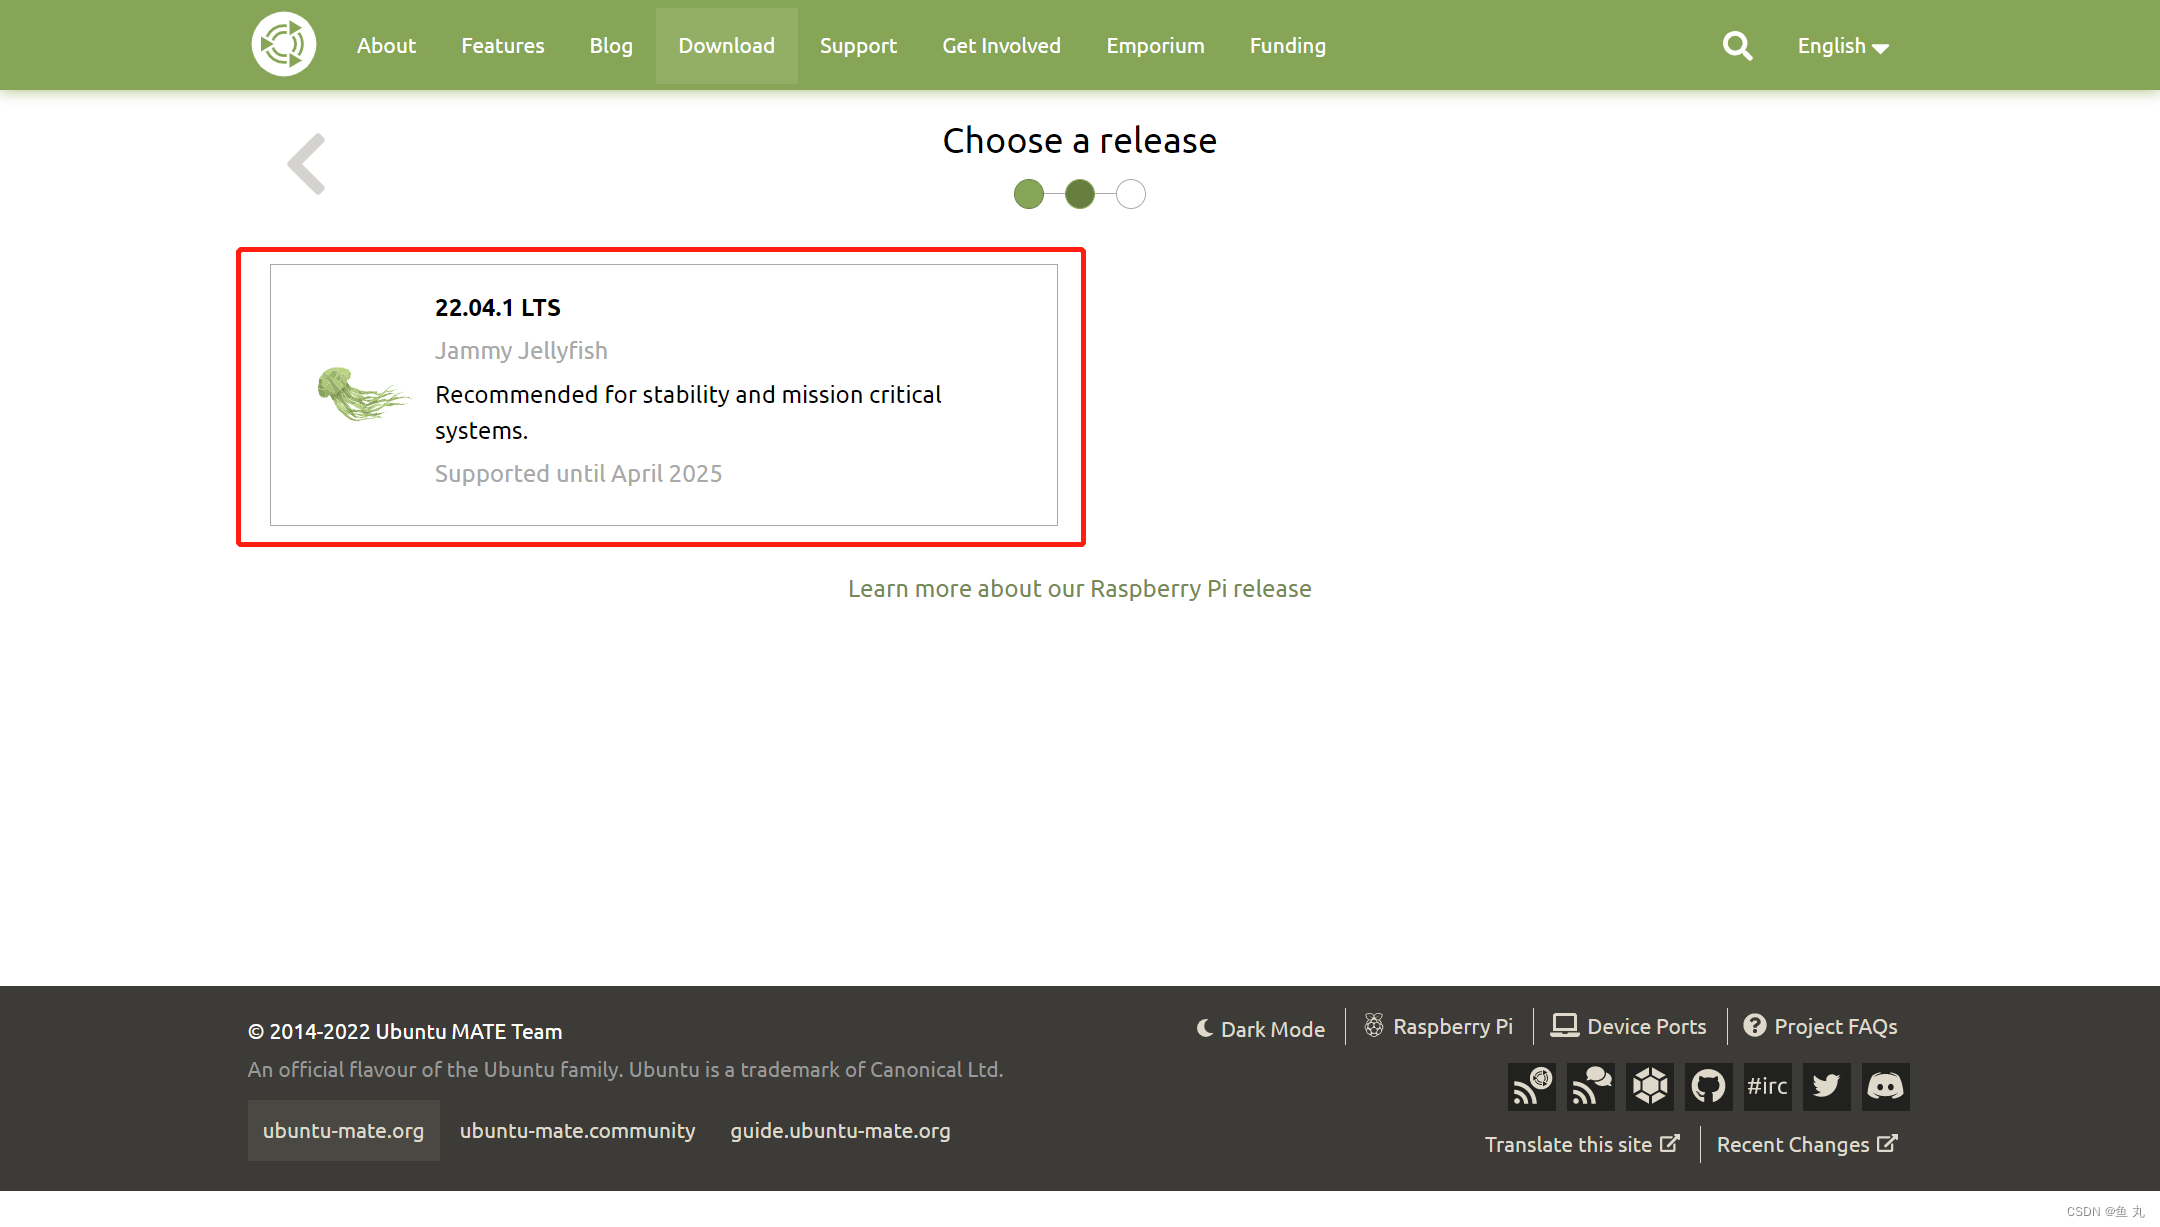Open the GitHub icon in the footer
This screenshot has height=1227, width=2160.
[x=1709, y=1086]
